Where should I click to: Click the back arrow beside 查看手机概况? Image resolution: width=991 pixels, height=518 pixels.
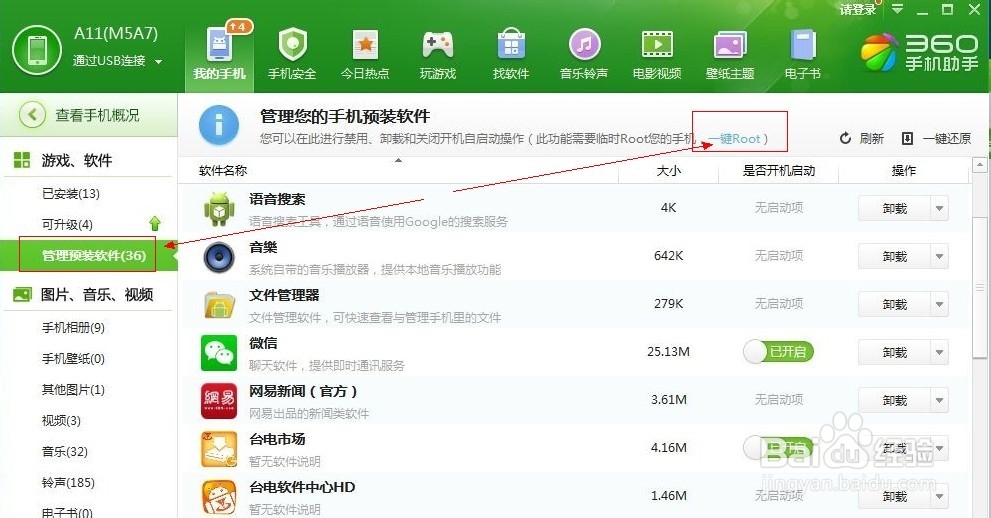click(32, 115)
